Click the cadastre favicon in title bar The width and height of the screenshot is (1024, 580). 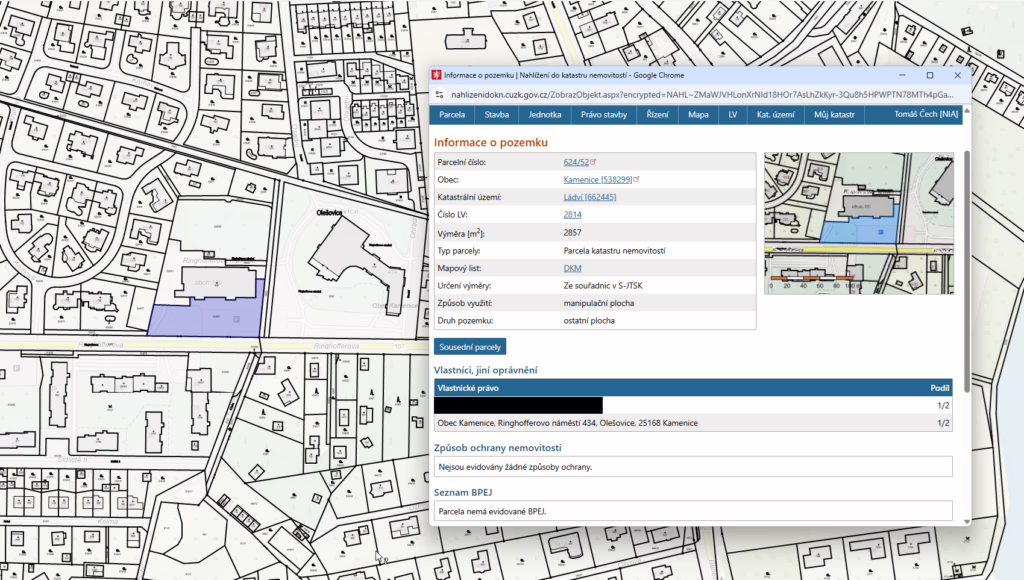pyautogui.click(x=437, y=75)
